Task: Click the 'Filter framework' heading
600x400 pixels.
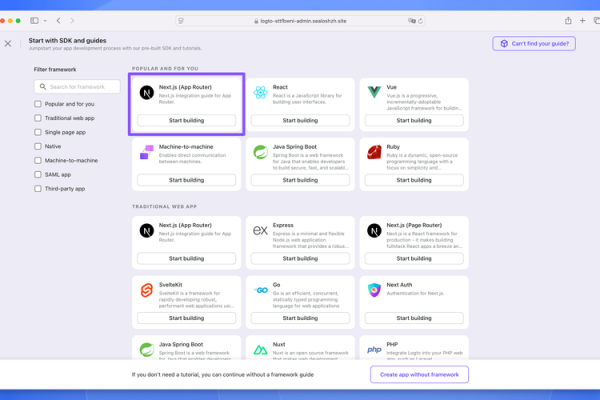Action: pyautogui.click(x=55, y=69)
